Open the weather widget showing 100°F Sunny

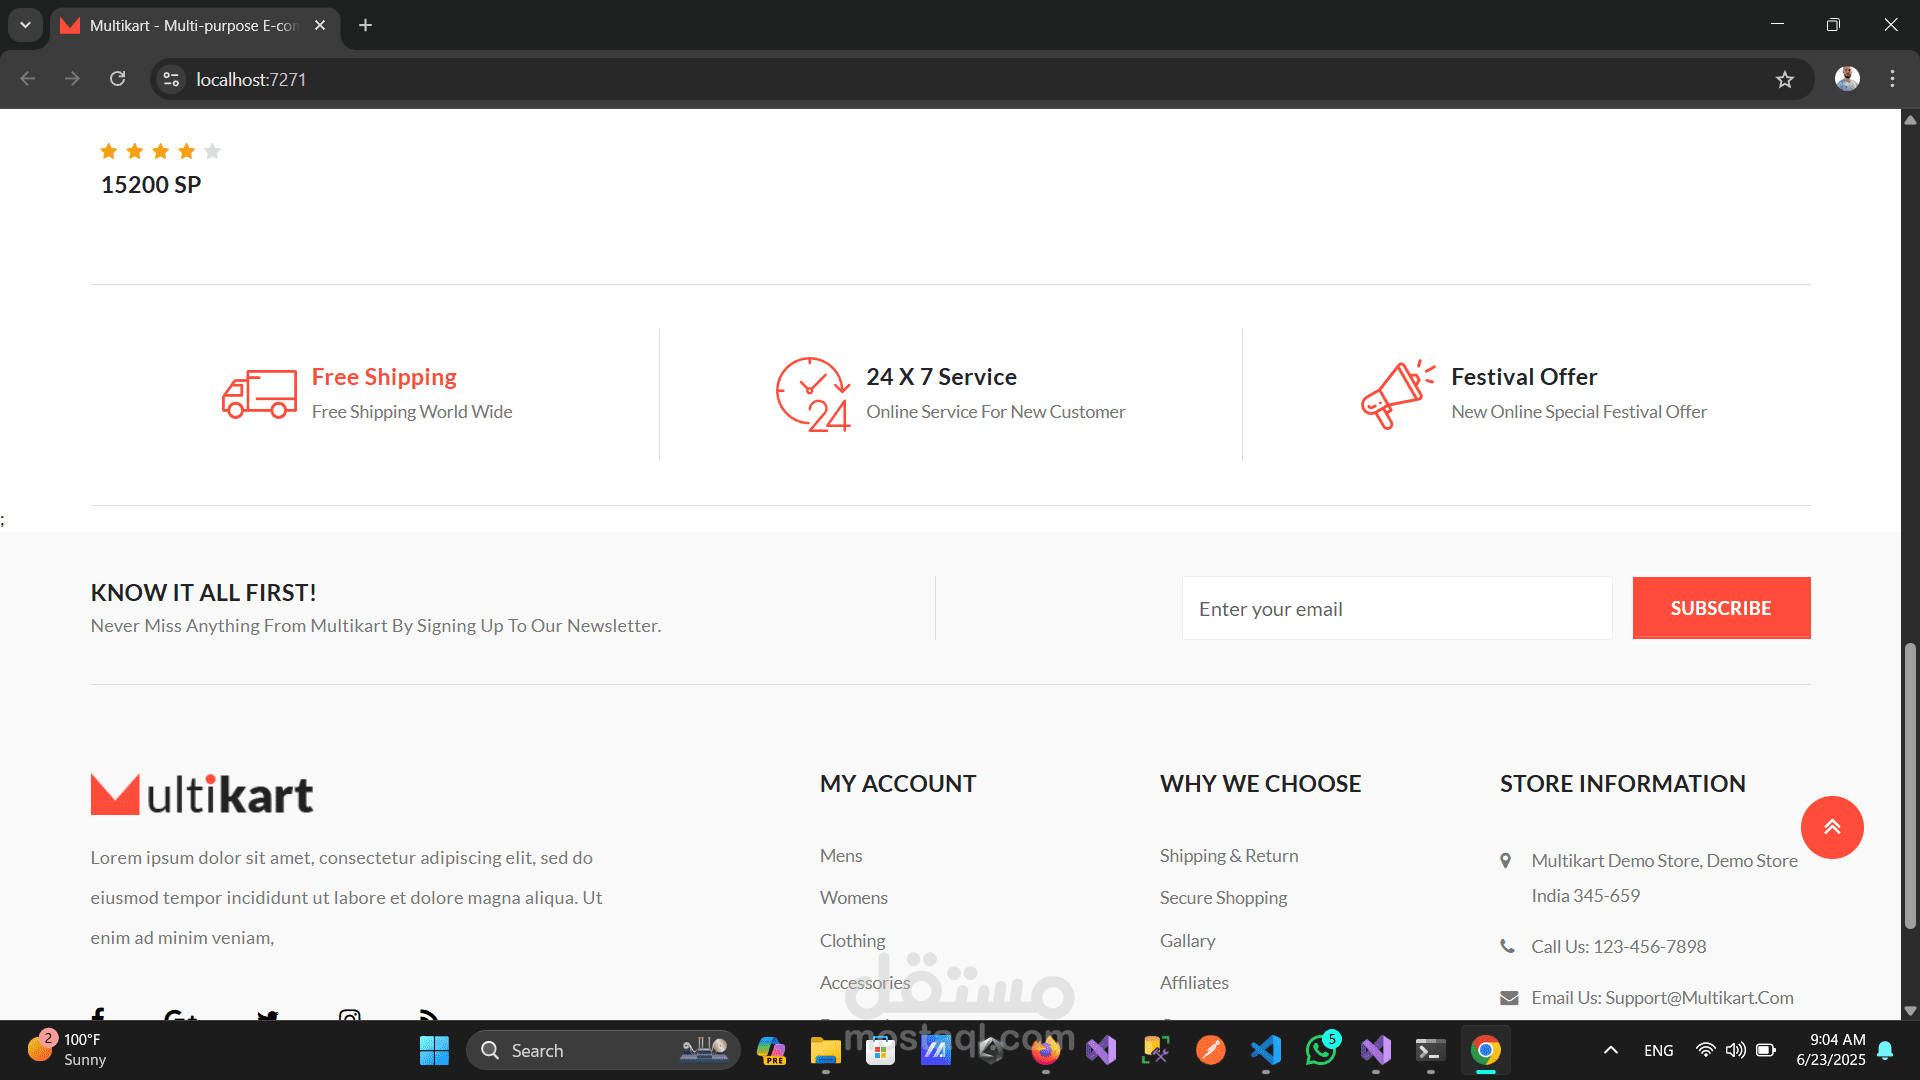pos(66,1050)
